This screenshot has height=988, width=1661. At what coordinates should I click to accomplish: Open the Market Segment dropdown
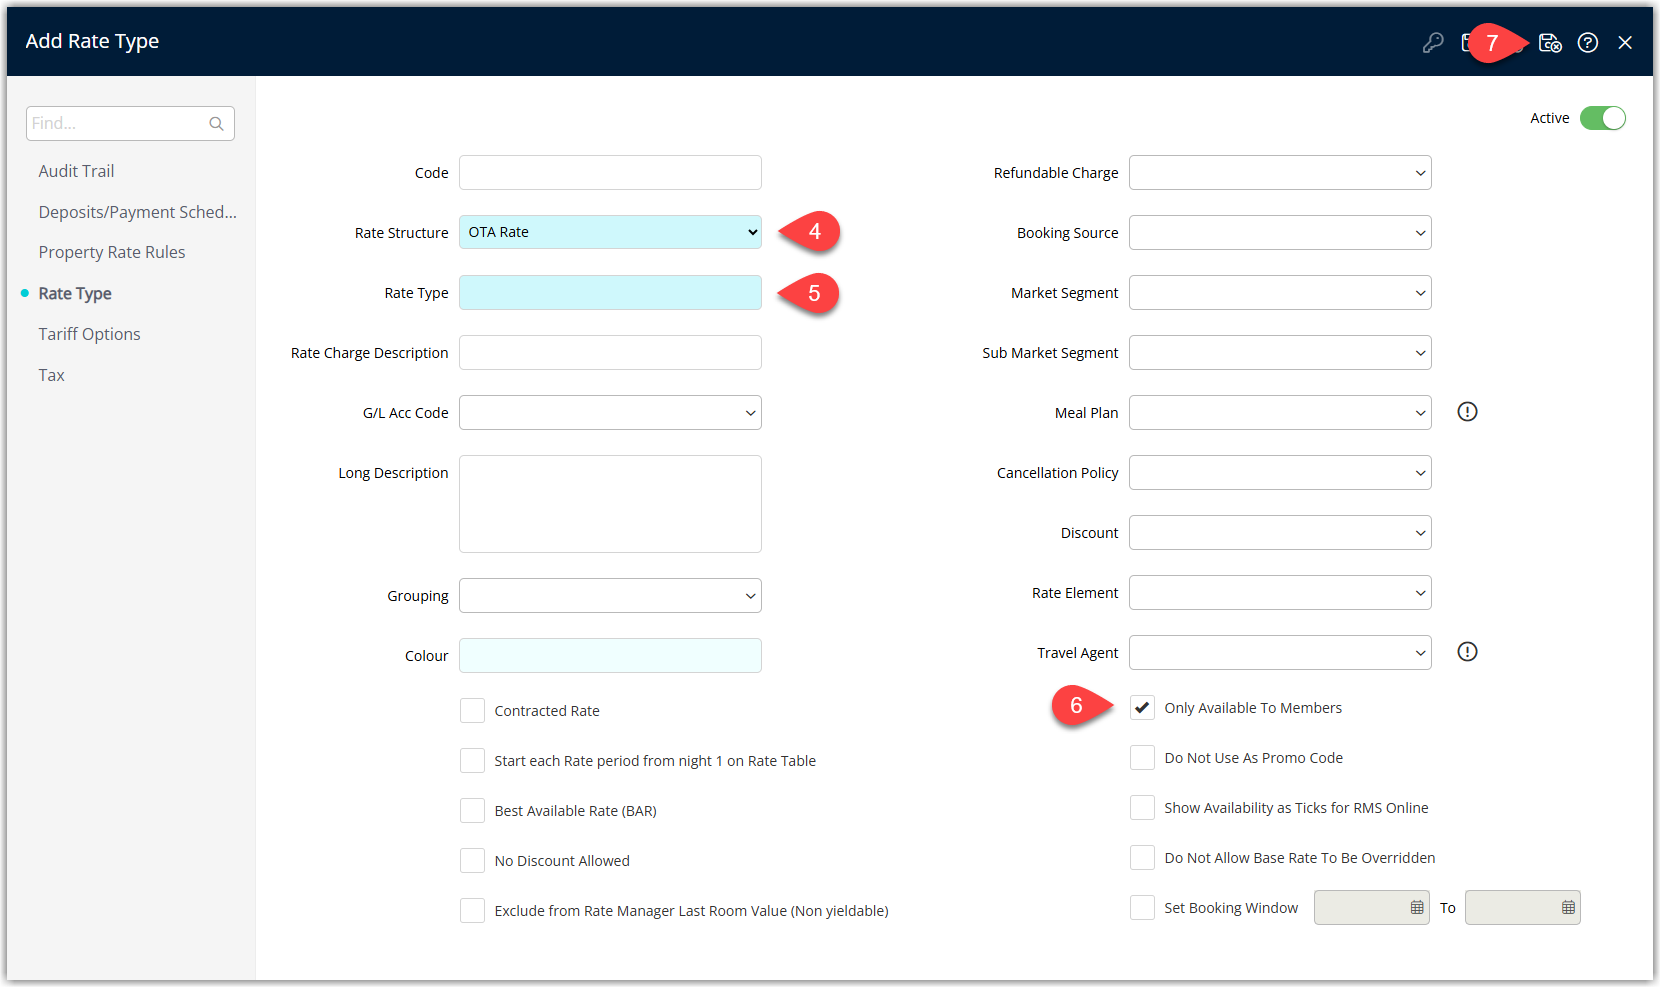pyautogui.click(x=1280, y=293)
